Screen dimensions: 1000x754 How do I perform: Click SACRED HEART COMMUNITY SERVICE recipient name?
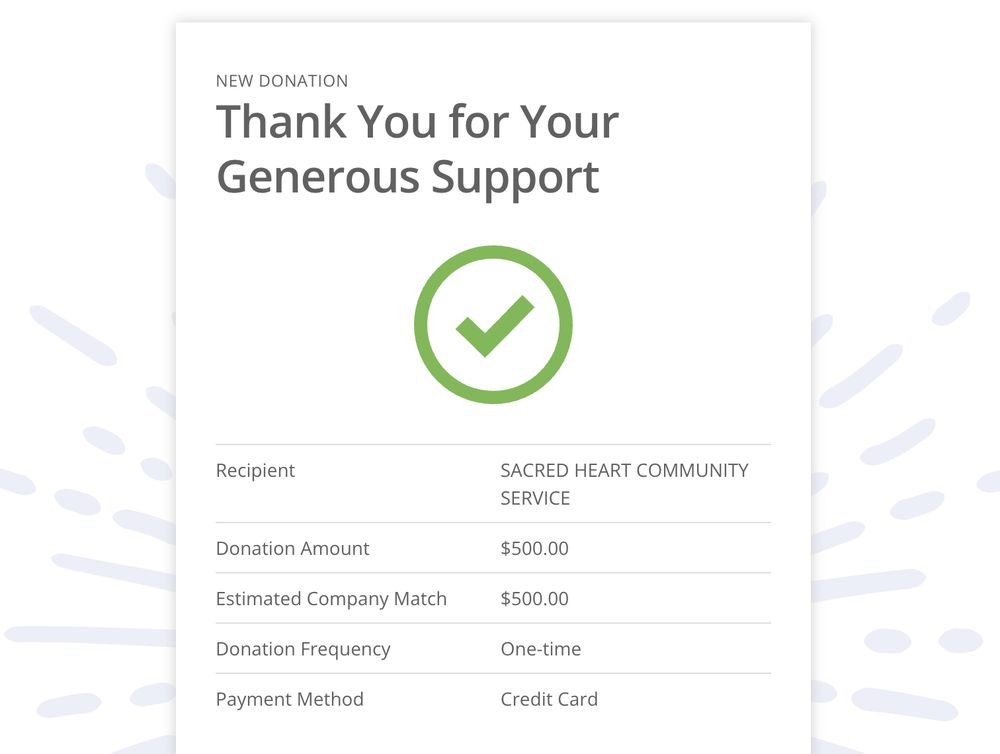point(624,484)
